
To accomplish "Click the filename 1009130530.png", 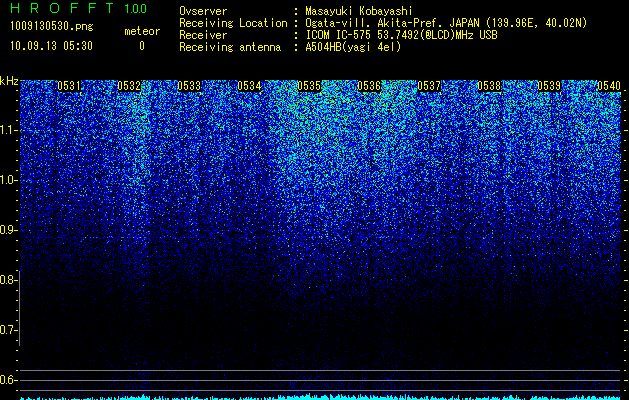I will pyautogui.click(x=52, y=27).
